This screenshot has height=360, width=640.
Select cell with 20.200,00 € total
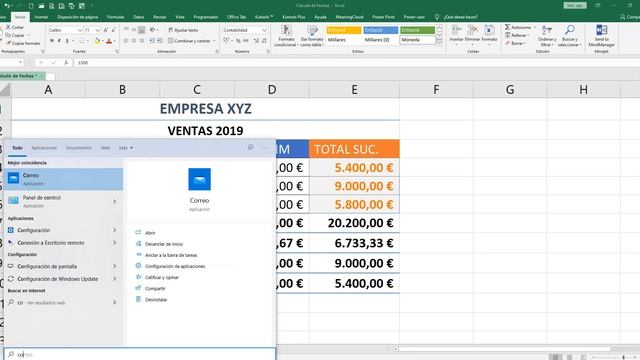354,223
